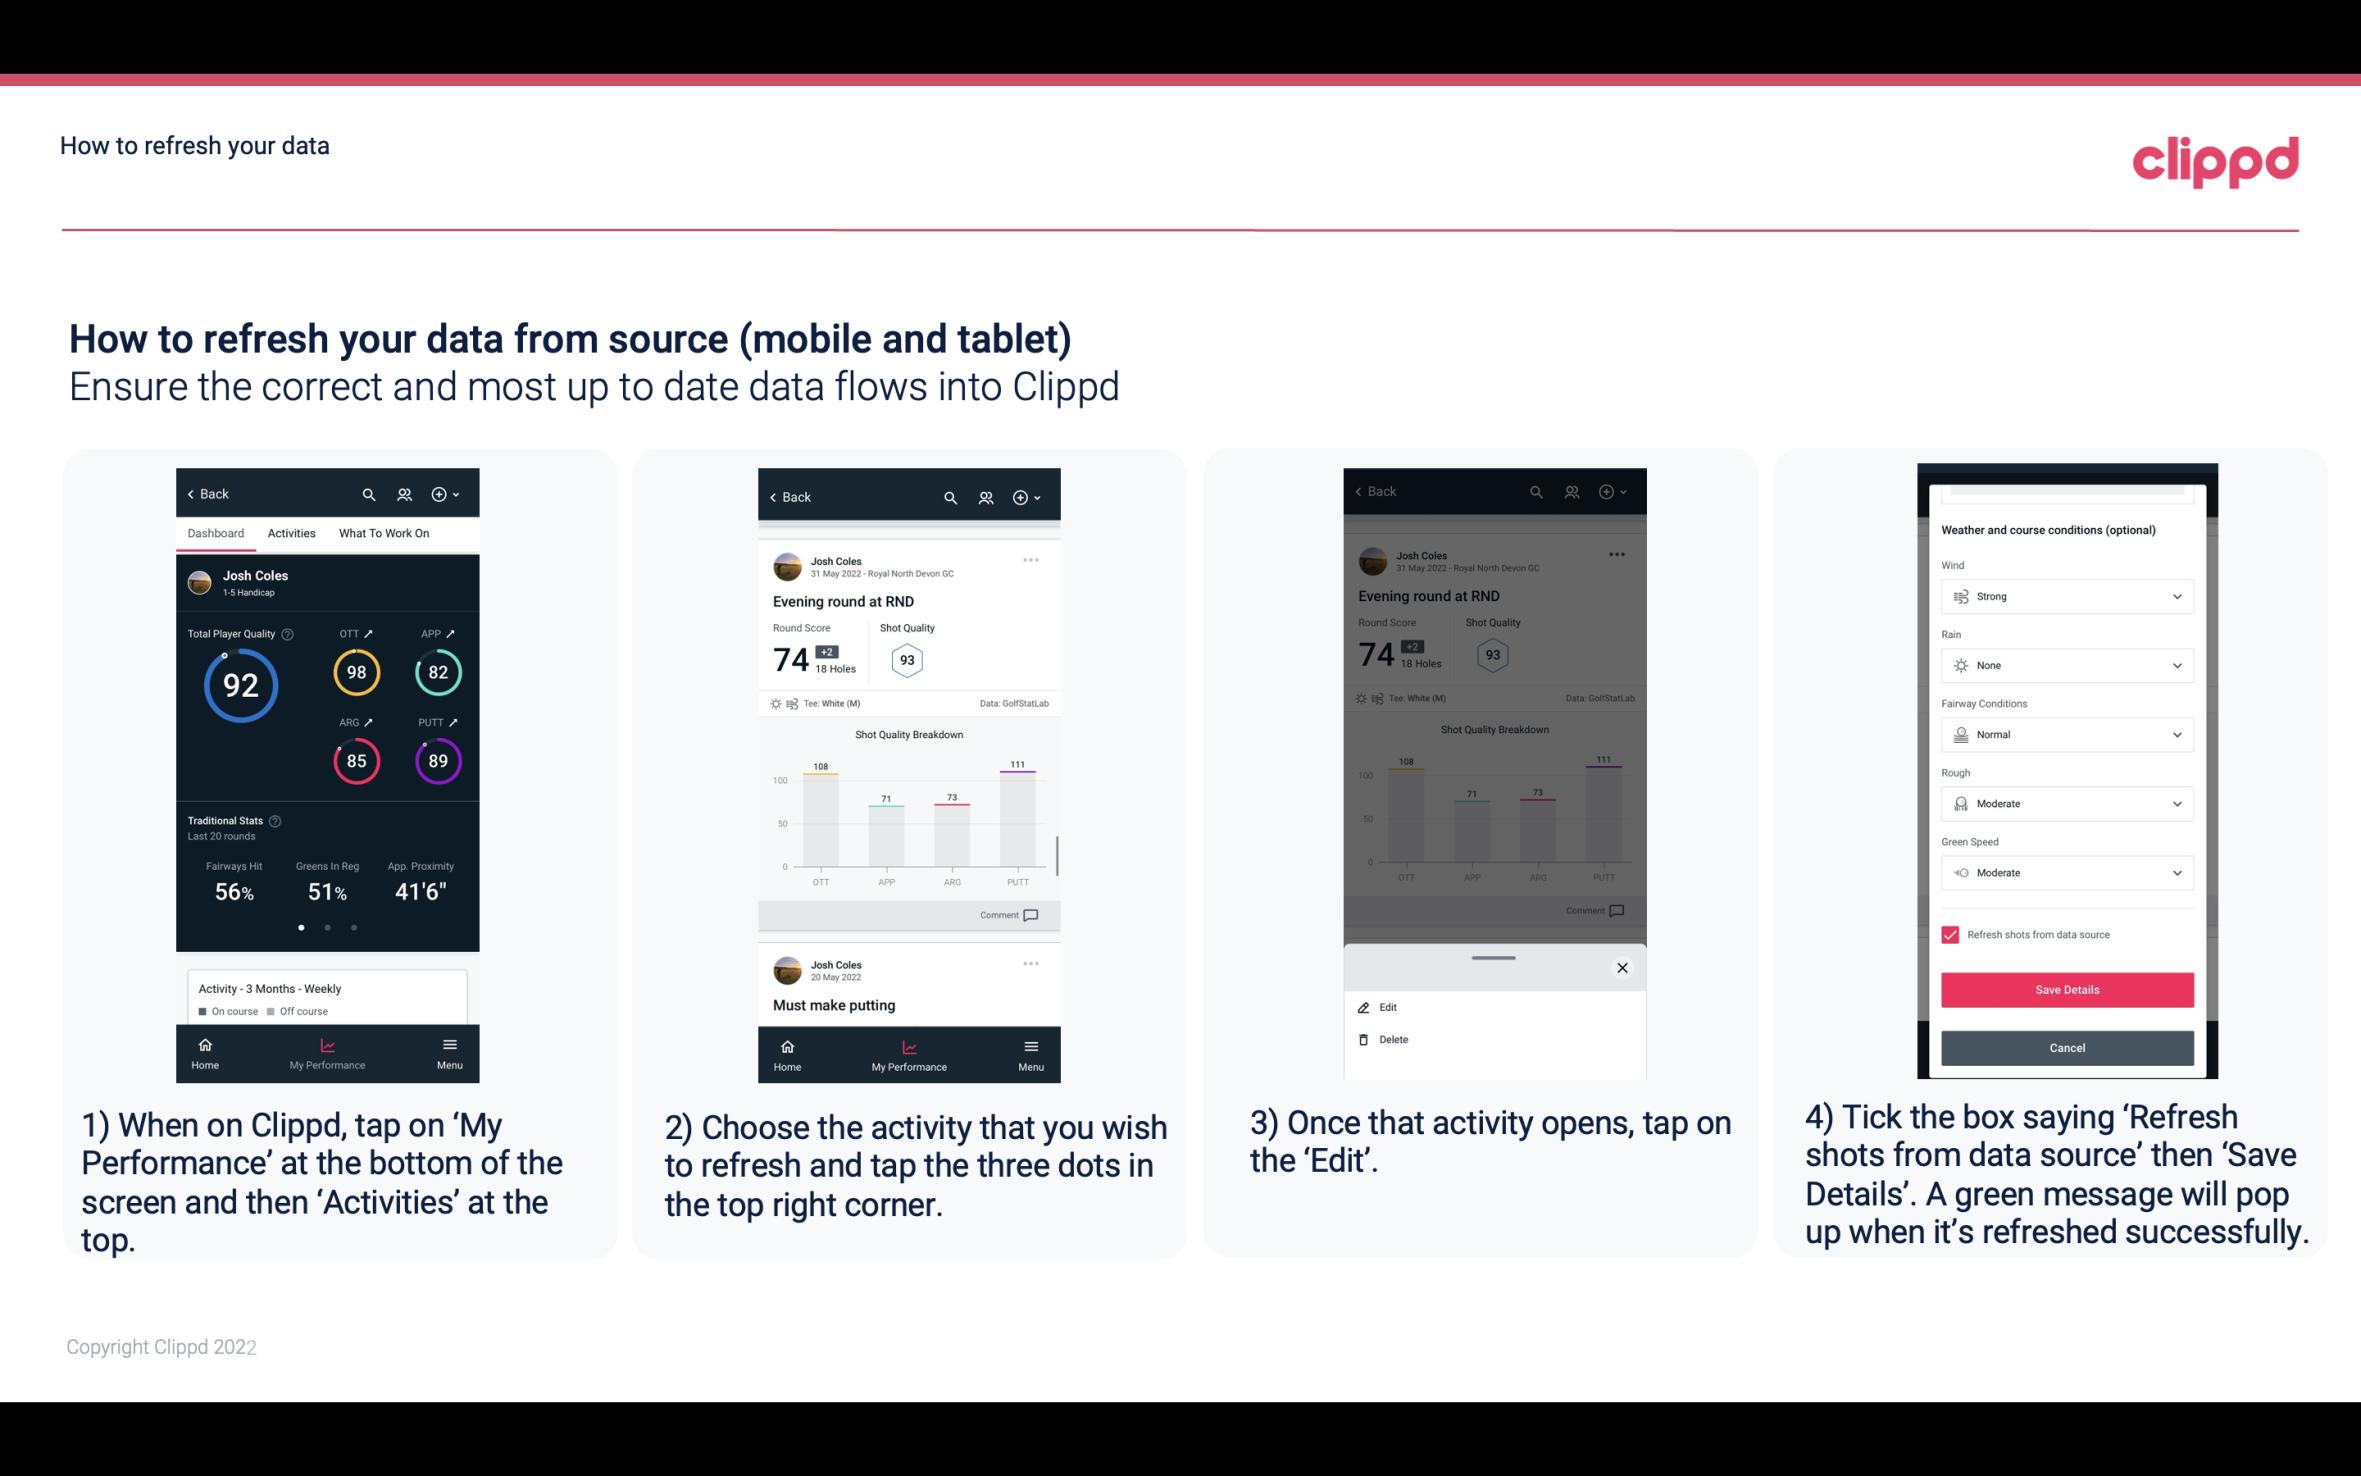Tap the Back navigation icon
This screenshot has width=2361, height=1476.
pos(192,493)
